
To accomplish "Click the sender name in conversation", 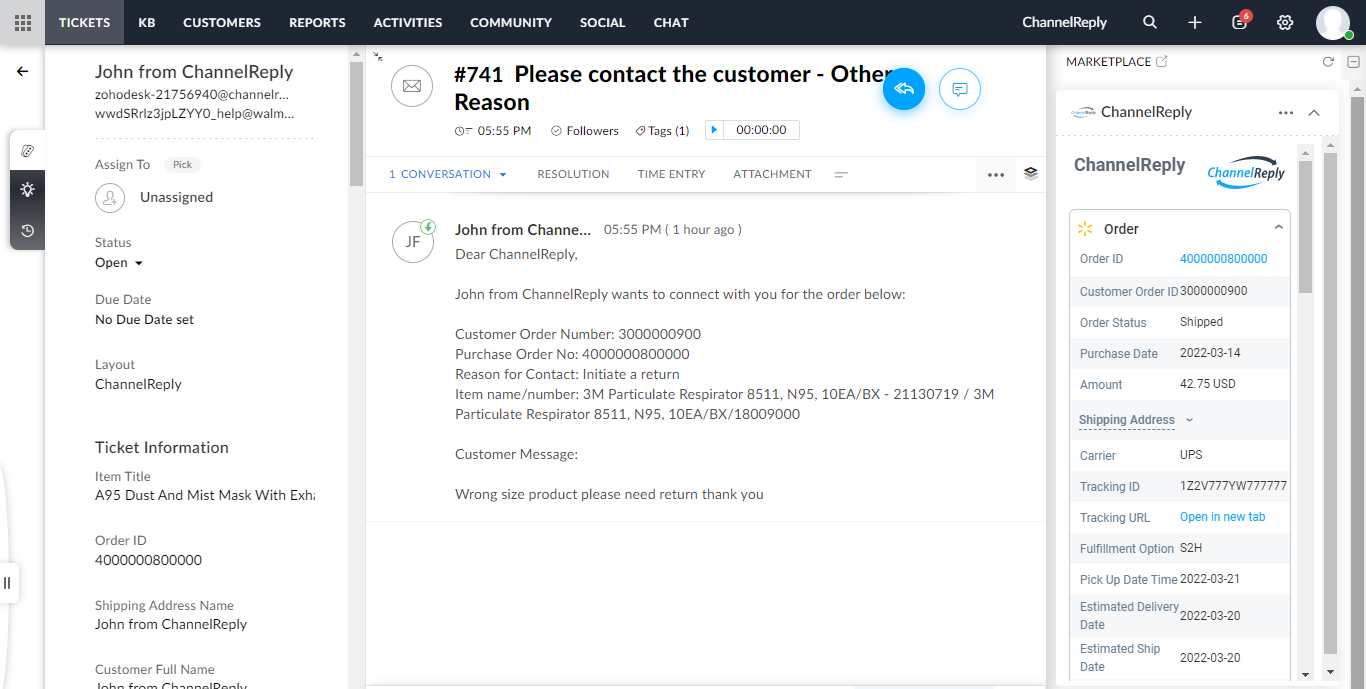I will click(523, 230).
